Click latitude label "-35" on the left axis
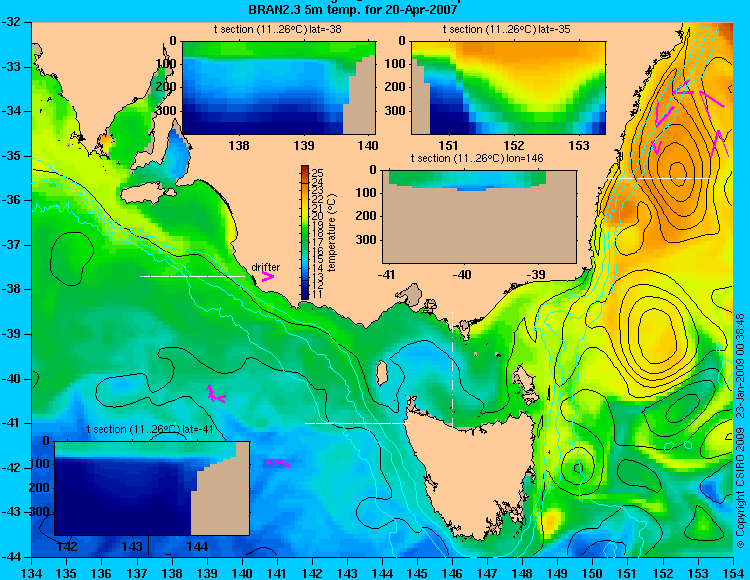This screenshot has height=580, width=750. click(x=11, y=156)
